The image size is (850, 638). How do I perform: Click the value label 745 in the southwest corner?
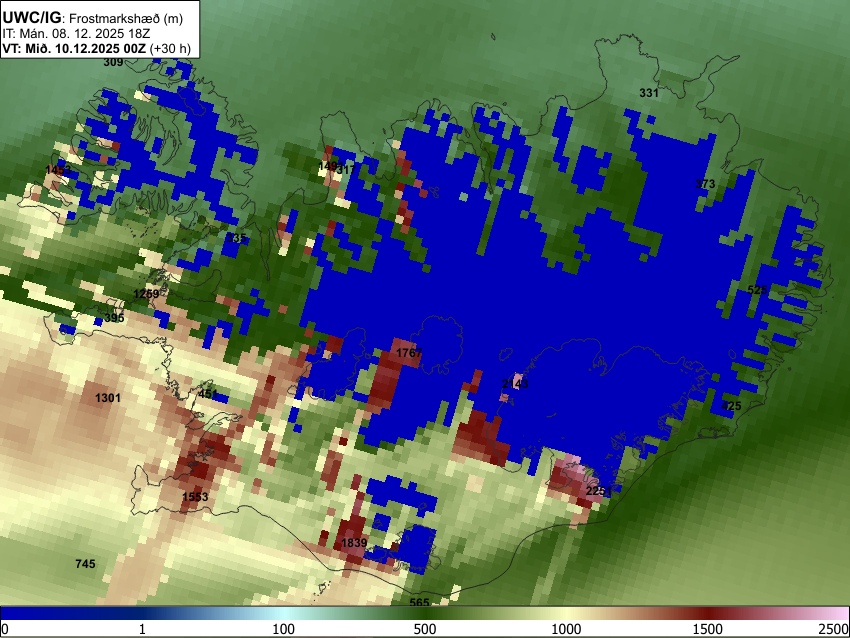tap(85, 564)
